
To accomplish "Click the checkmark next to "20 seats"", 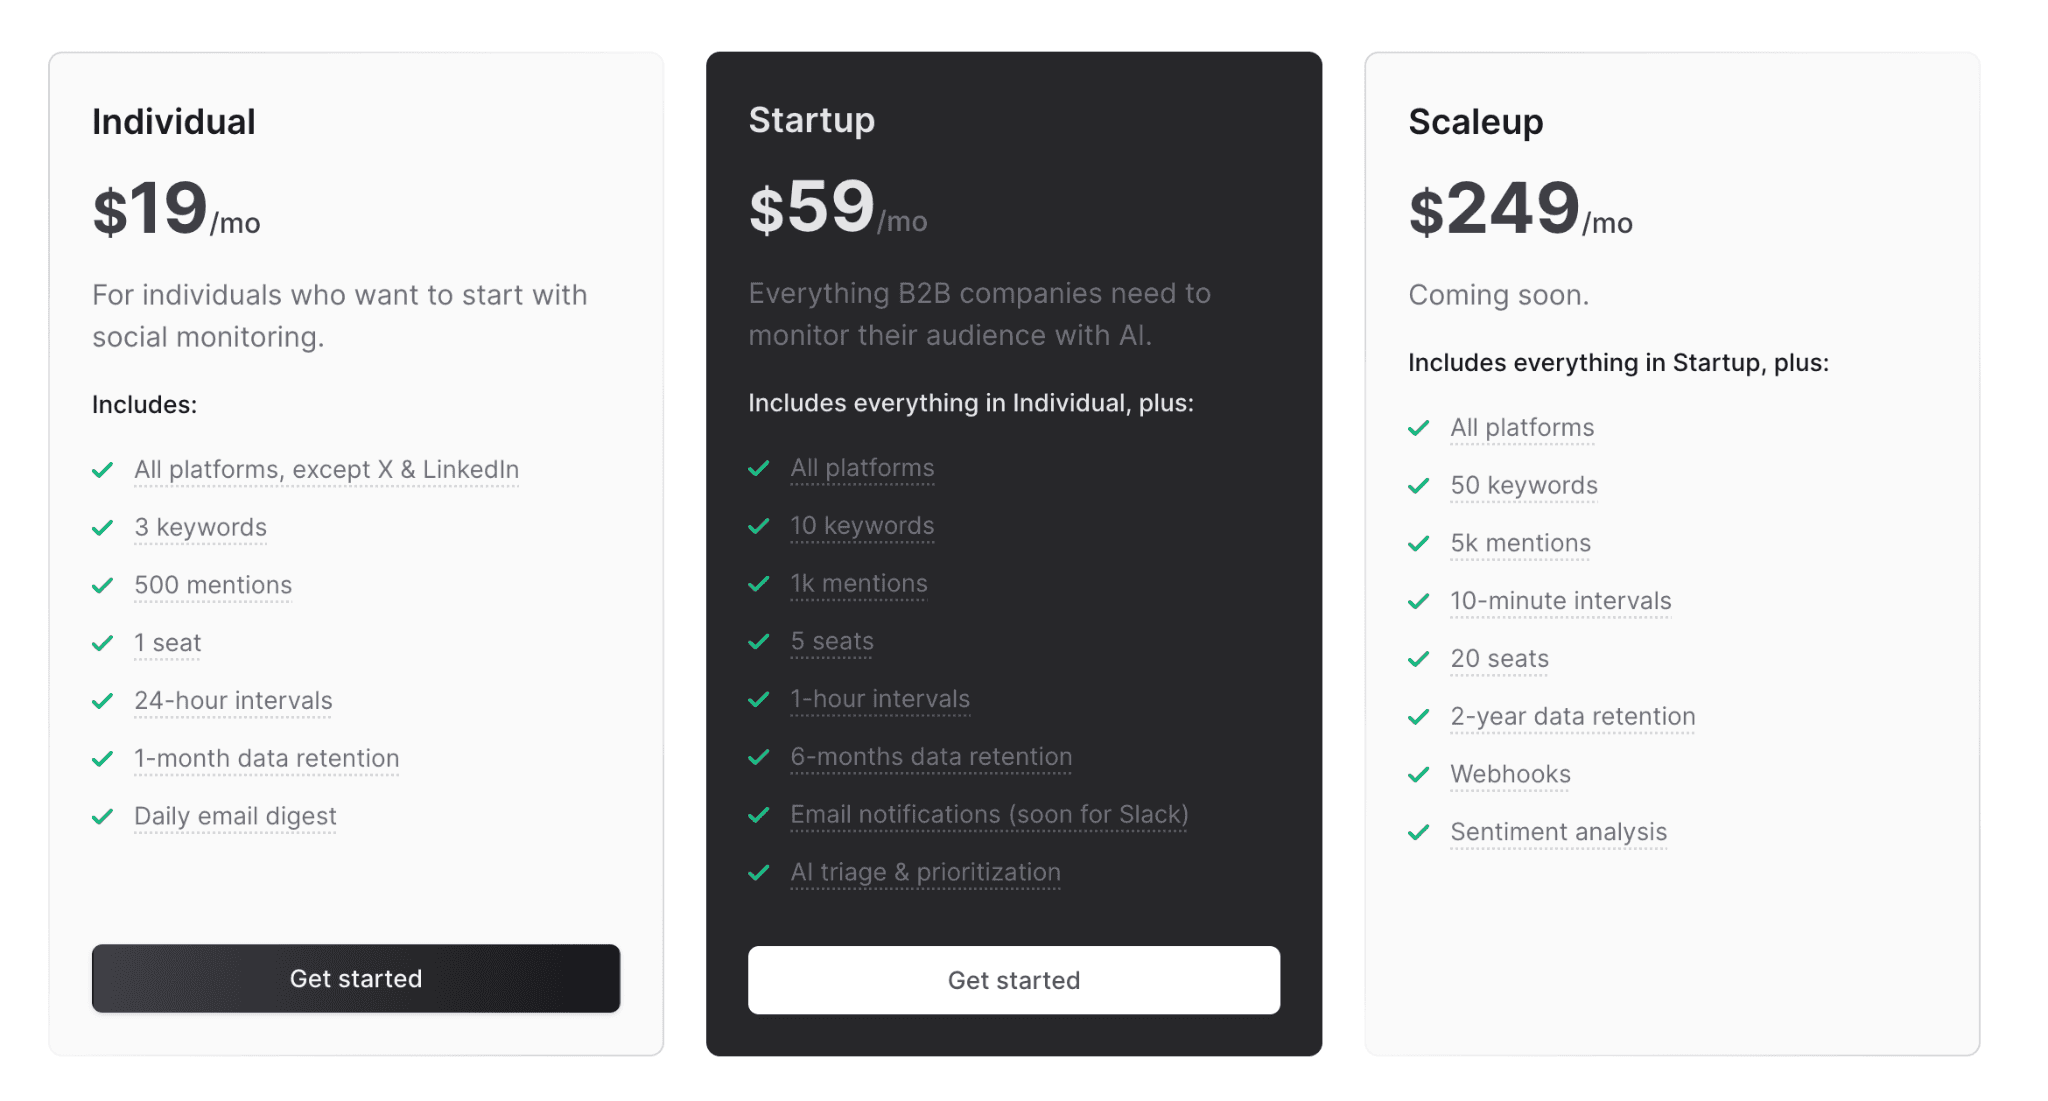I will [1419, 658].
